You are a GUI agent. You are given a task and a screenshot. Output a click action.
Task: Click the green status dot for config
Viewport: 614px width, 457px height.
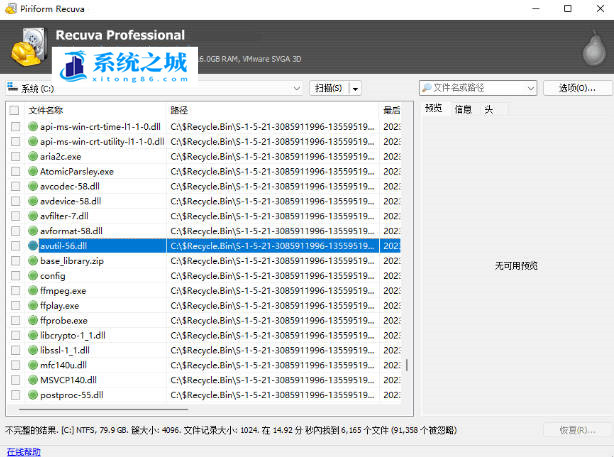tap(33, 275)
